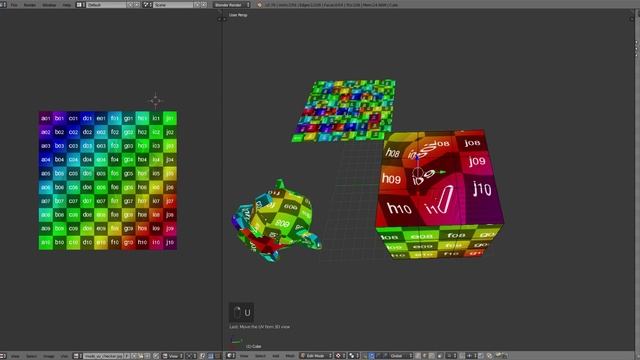Viewport: 640px width, 360px height.
Task: Open proportional editing selector
Action: coord(451,356)
